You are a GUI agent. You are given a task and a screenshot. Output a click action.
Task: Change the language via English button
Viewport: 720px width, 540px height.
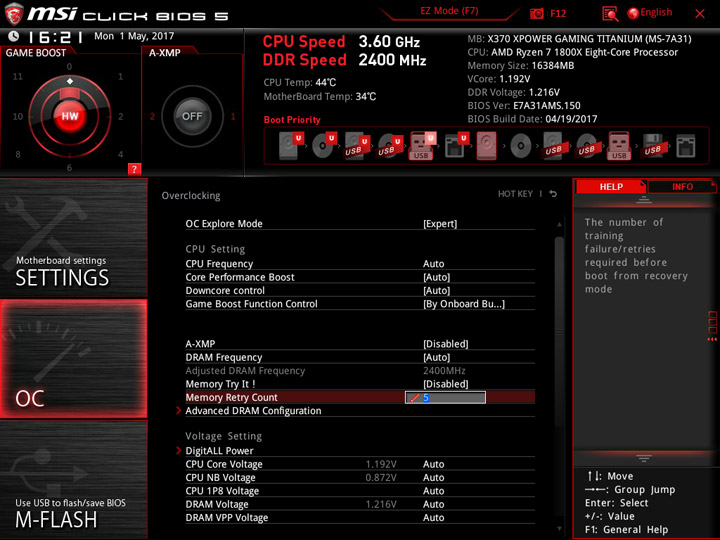650,13
